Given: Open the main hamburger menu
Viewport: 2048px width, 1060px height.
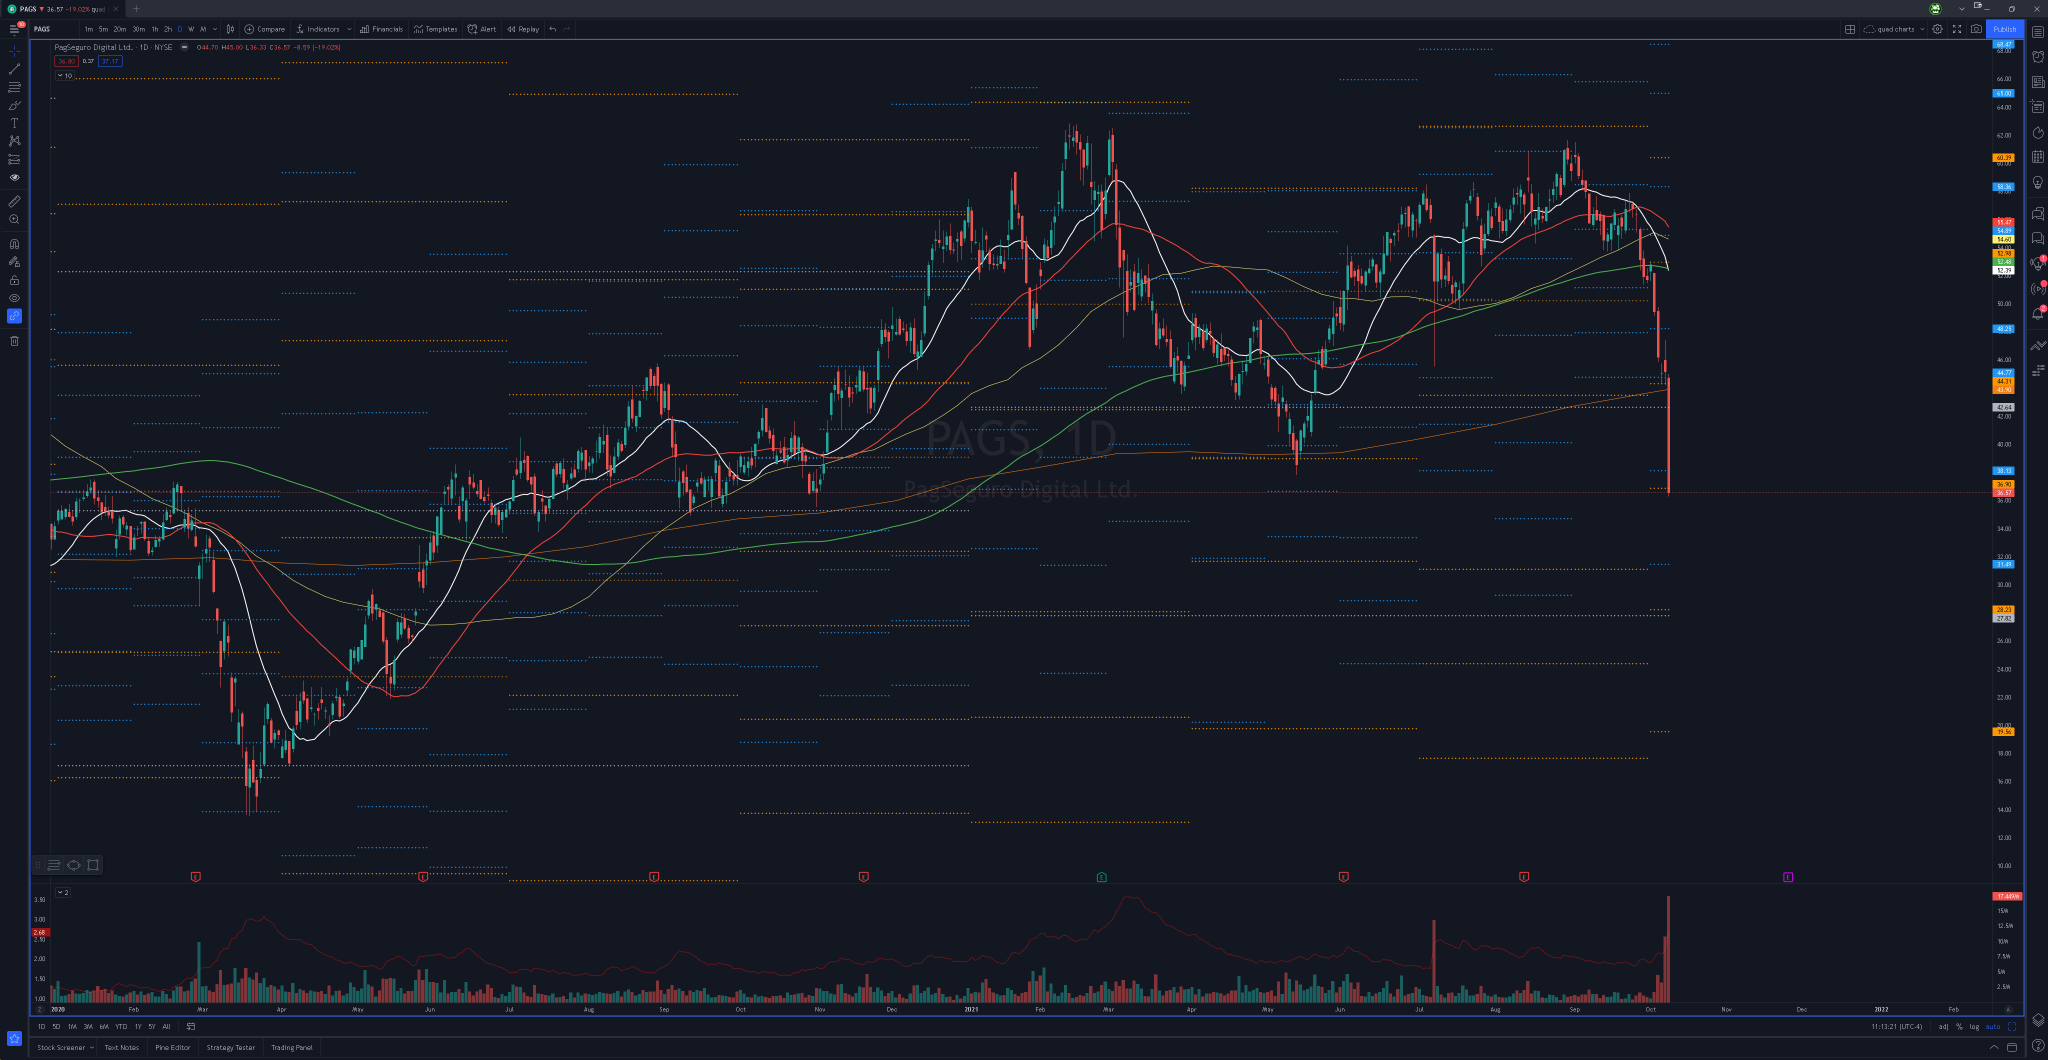Looking at the screenshot, I should click(x=14, y=29).
